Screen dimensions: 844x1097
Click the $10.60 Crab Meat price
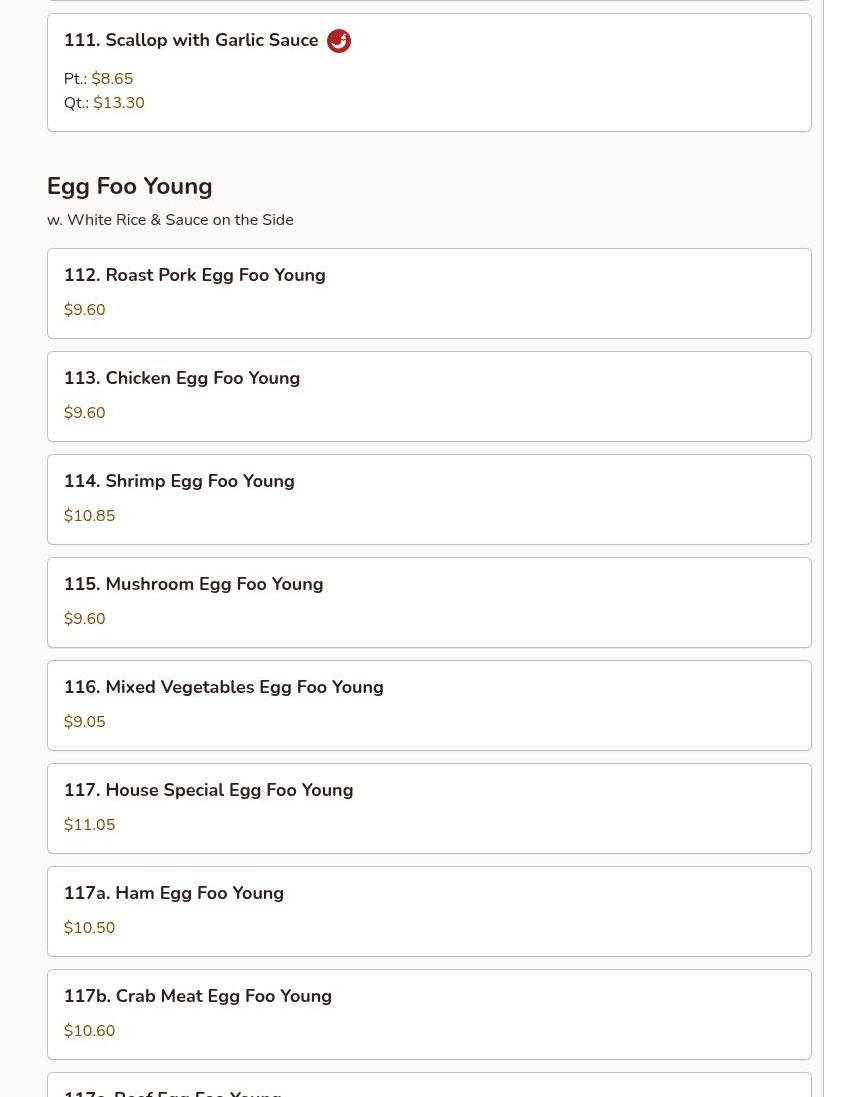pyautogui.click(x=90, y=1031)
